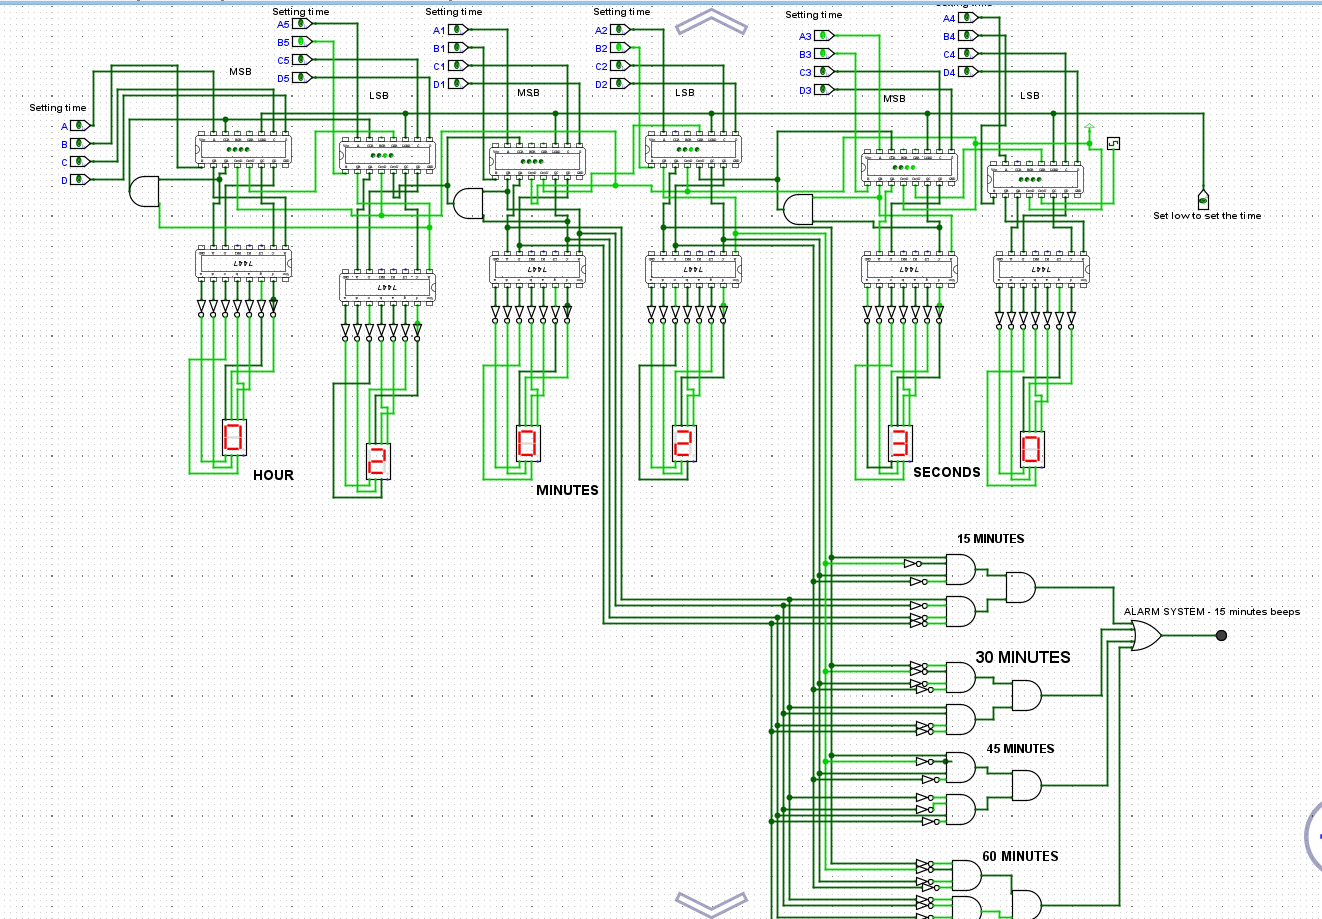Select the seconds MSB display showing 3
This screenshot has width=1322, height=919.
tap(900, 443)
